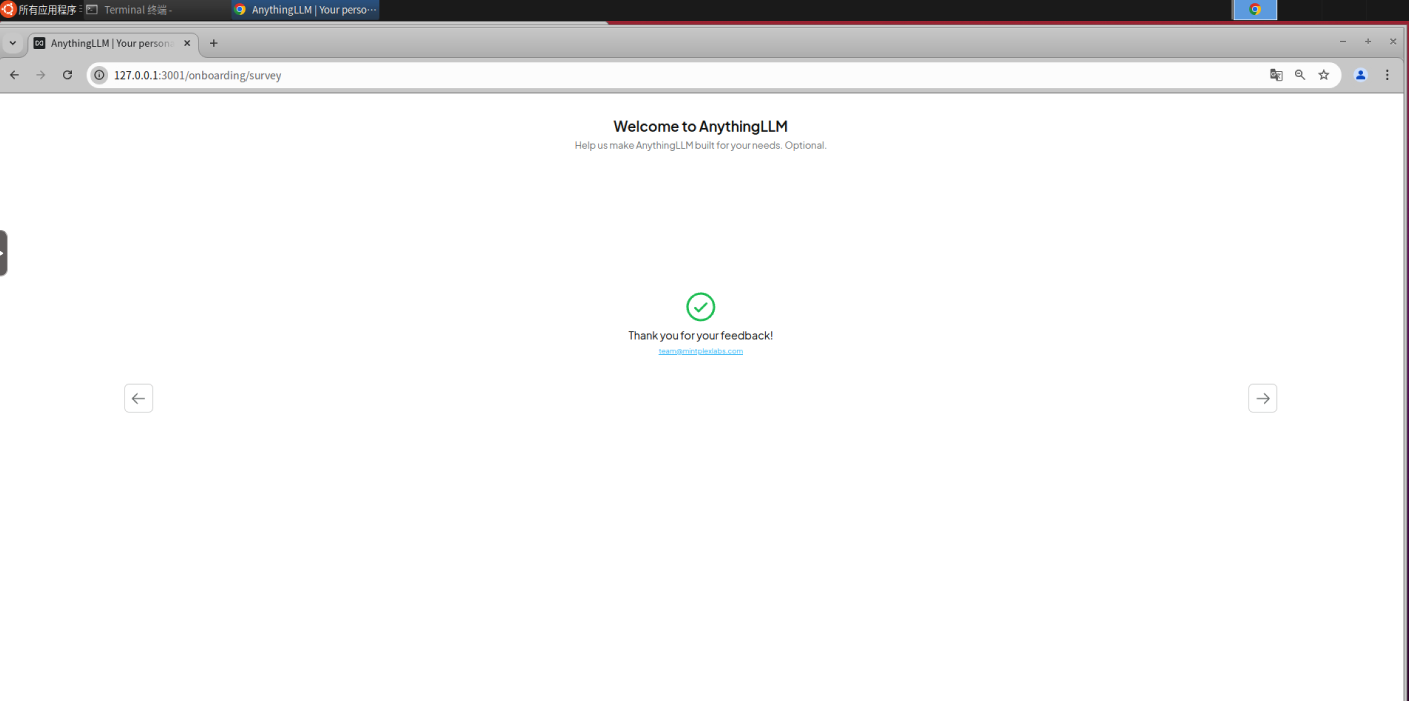The image size is (1409, 701).
Task: Close the AnythingLLM browser tab
Action: [187, 43]
